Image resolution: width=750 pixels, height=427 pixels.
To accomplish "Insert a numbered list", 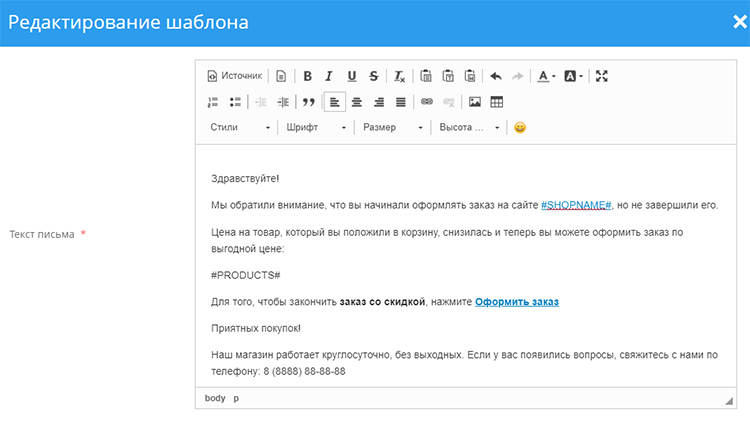I will pos(213,102).
